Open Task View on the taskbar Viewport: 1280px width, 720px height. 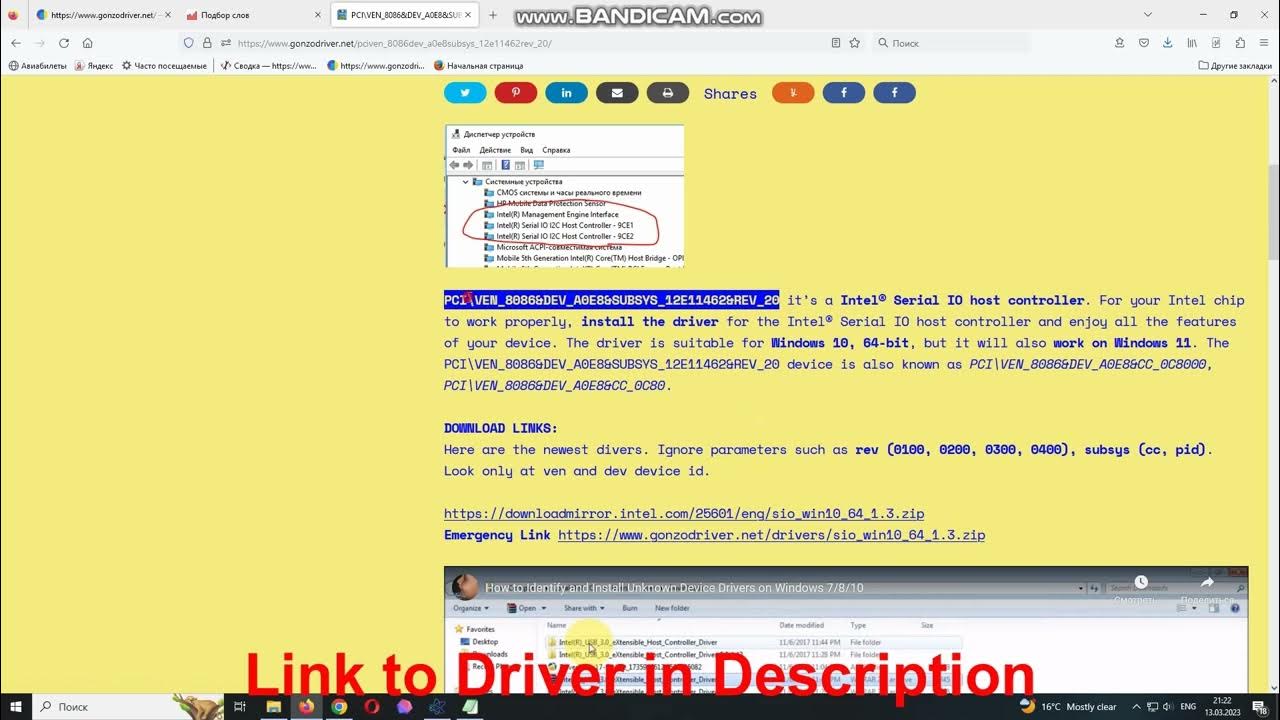239,706
